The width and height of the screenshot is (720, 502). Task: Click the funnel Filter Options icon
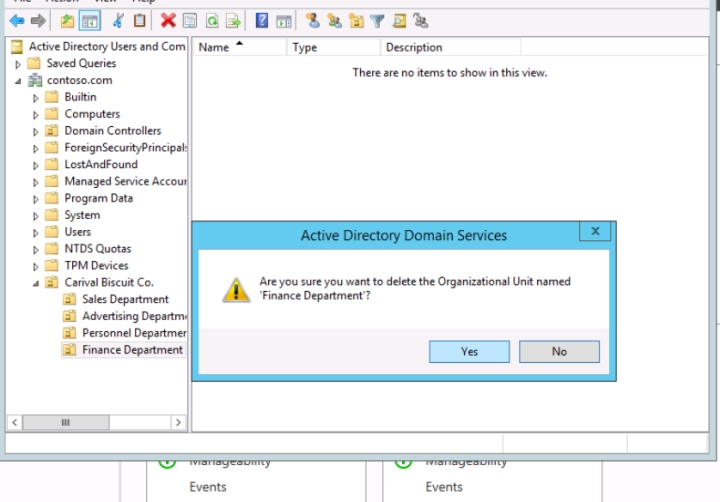[x=377, y=21]
